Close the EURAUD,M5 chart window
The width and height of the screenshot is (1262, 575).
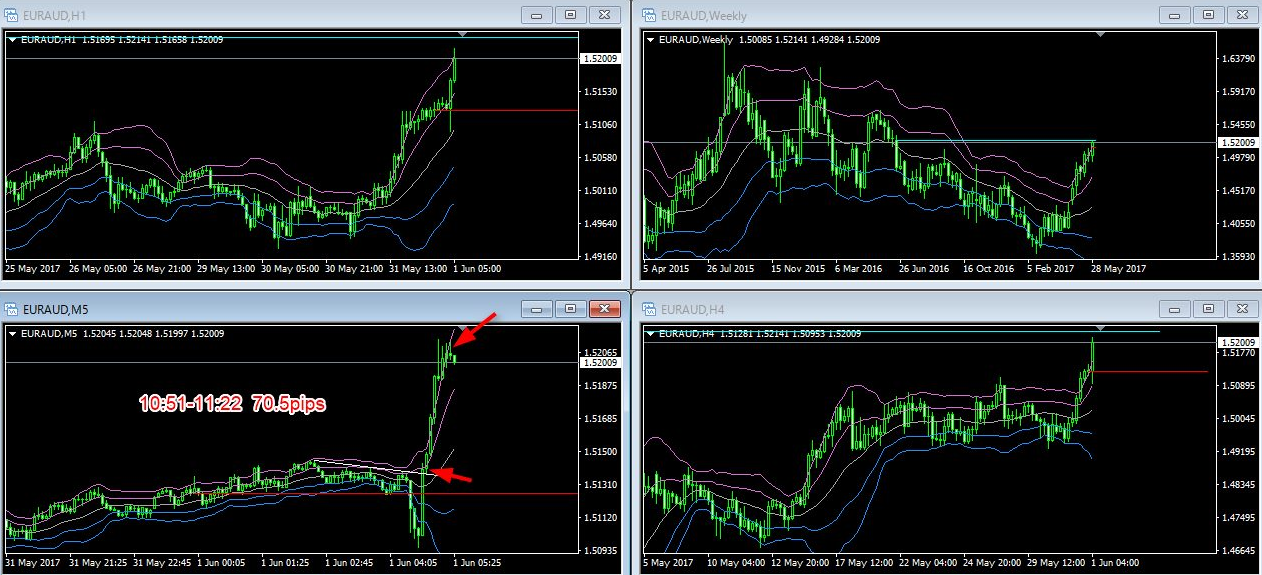(x=603, y=308)
